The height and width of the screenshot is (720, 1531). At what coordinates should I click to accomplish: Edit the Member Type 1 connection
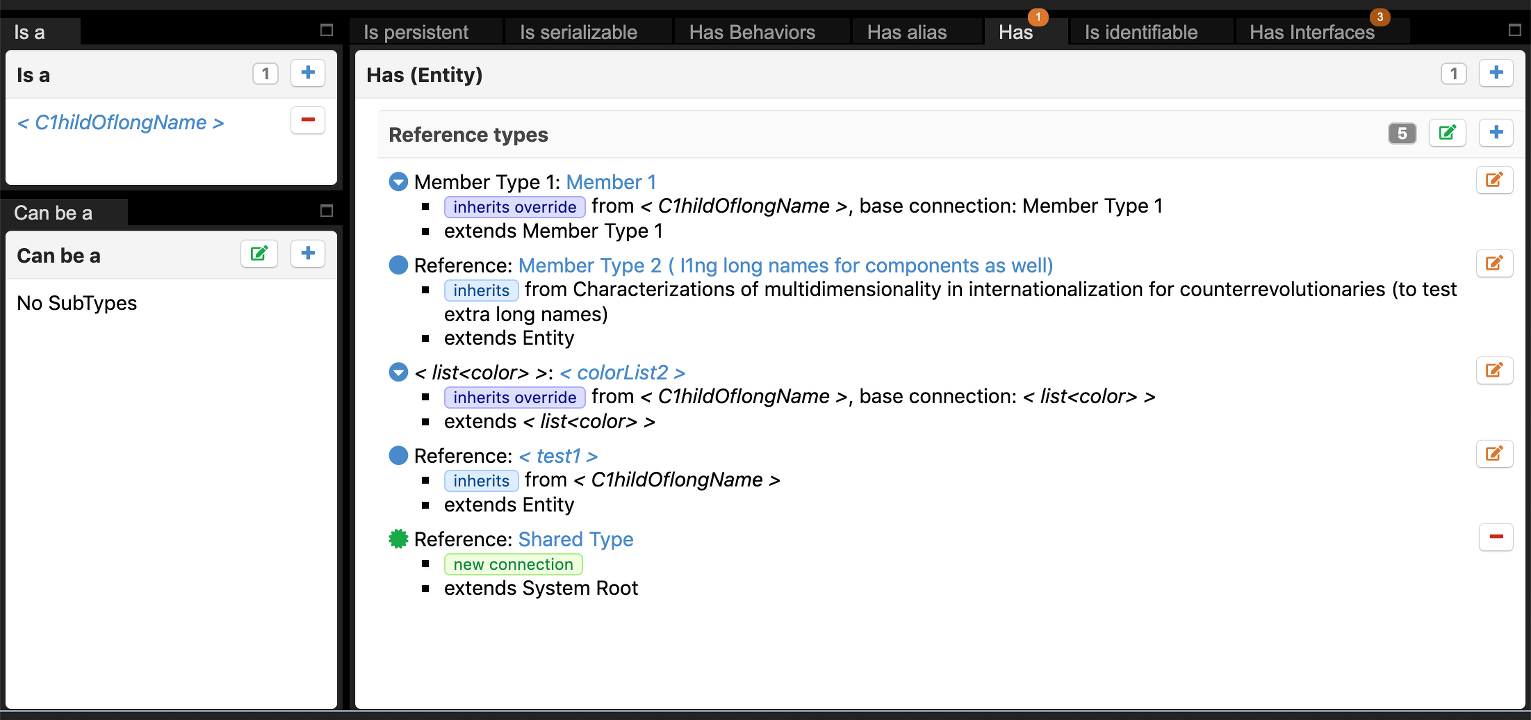1493,180
